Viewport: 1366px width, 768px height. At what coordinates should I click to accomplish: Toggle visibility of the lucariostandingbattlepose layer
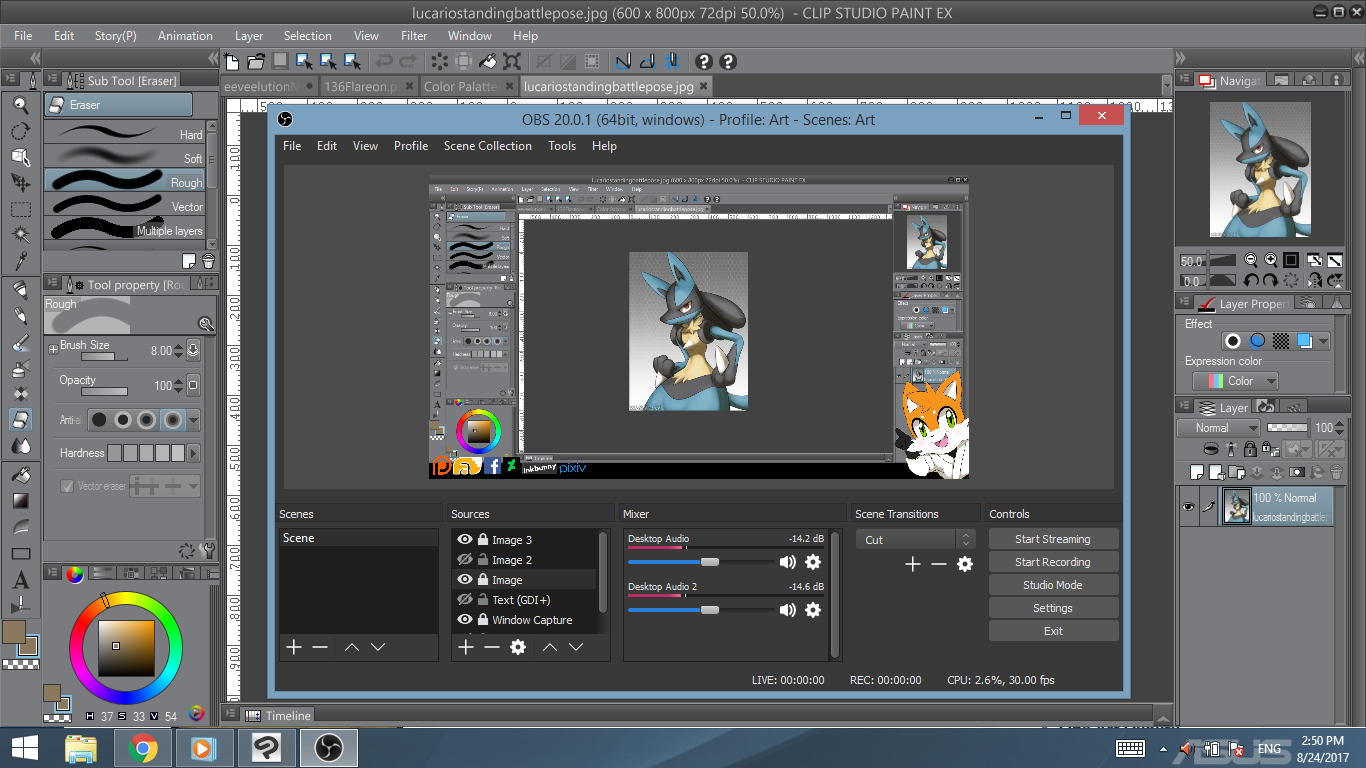coord(1188,507)
